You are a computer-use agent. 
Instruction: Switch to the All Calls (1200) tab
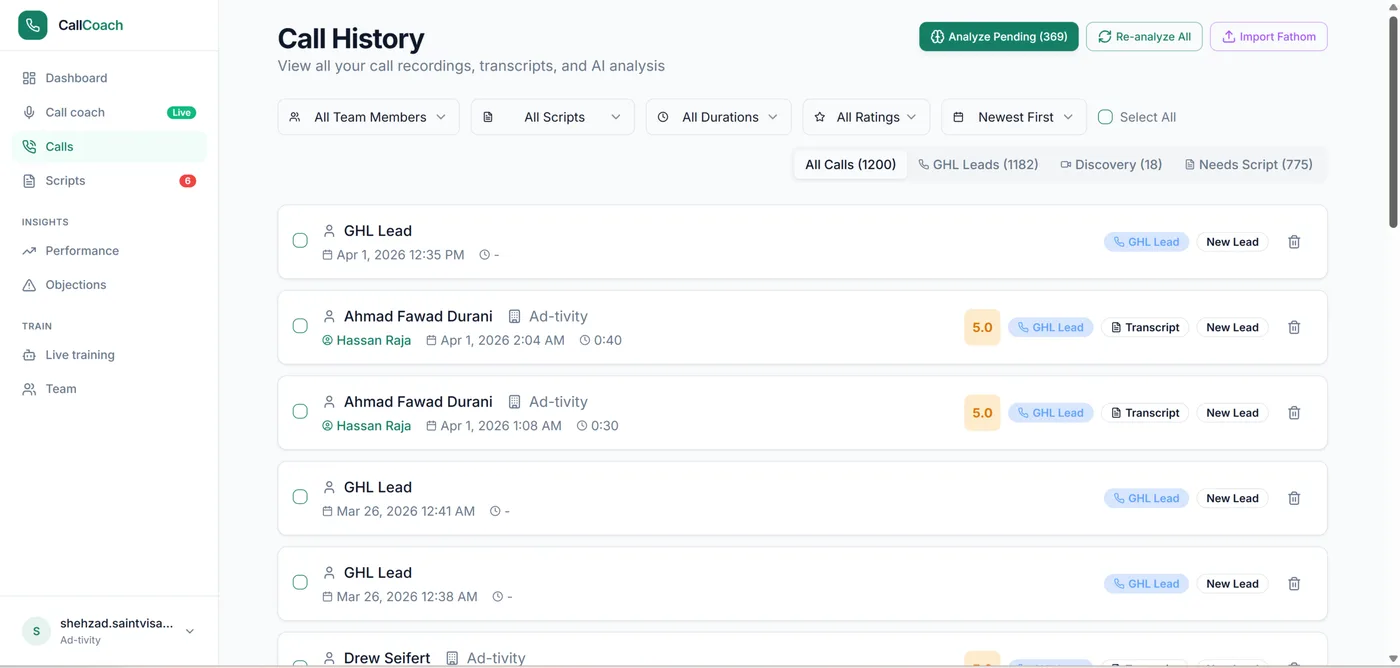click(851, 165)
